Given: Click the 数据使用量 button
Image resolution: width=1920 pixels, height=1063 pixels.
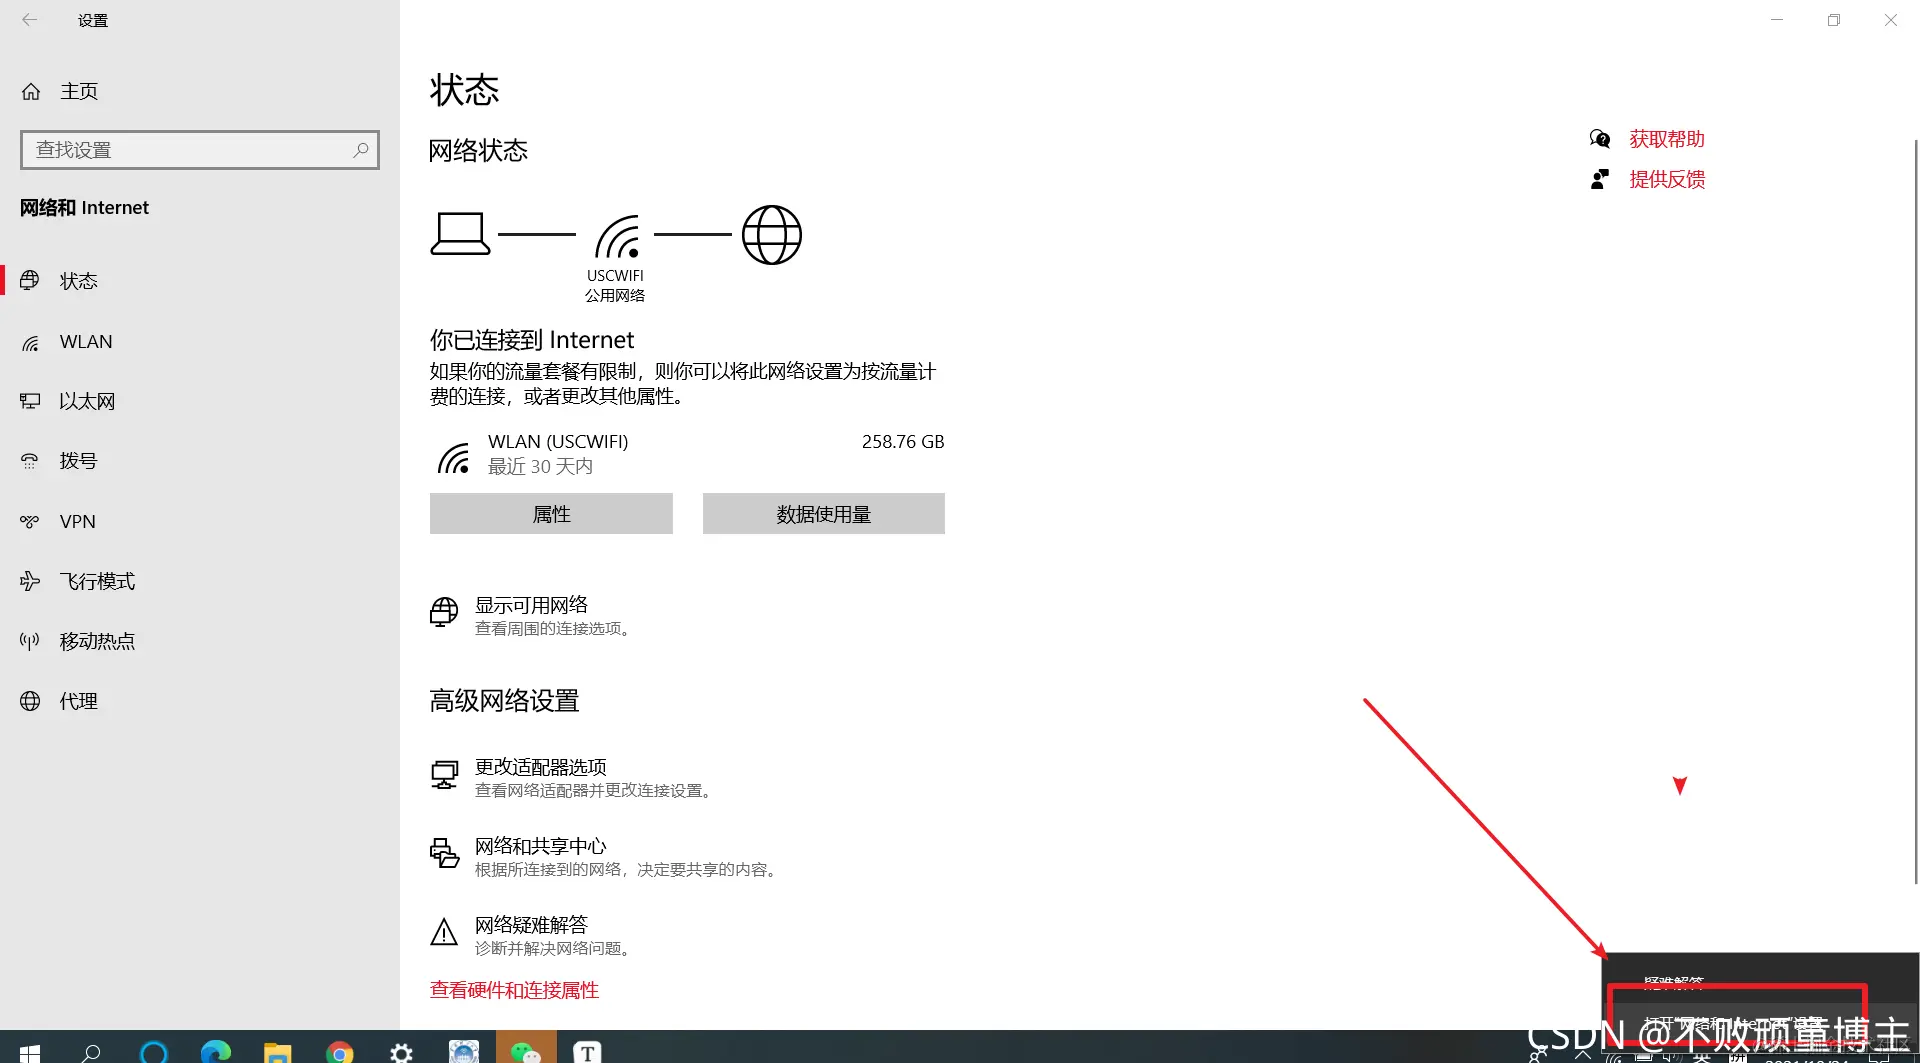Looking at the screenshot, I should point(823,513).
